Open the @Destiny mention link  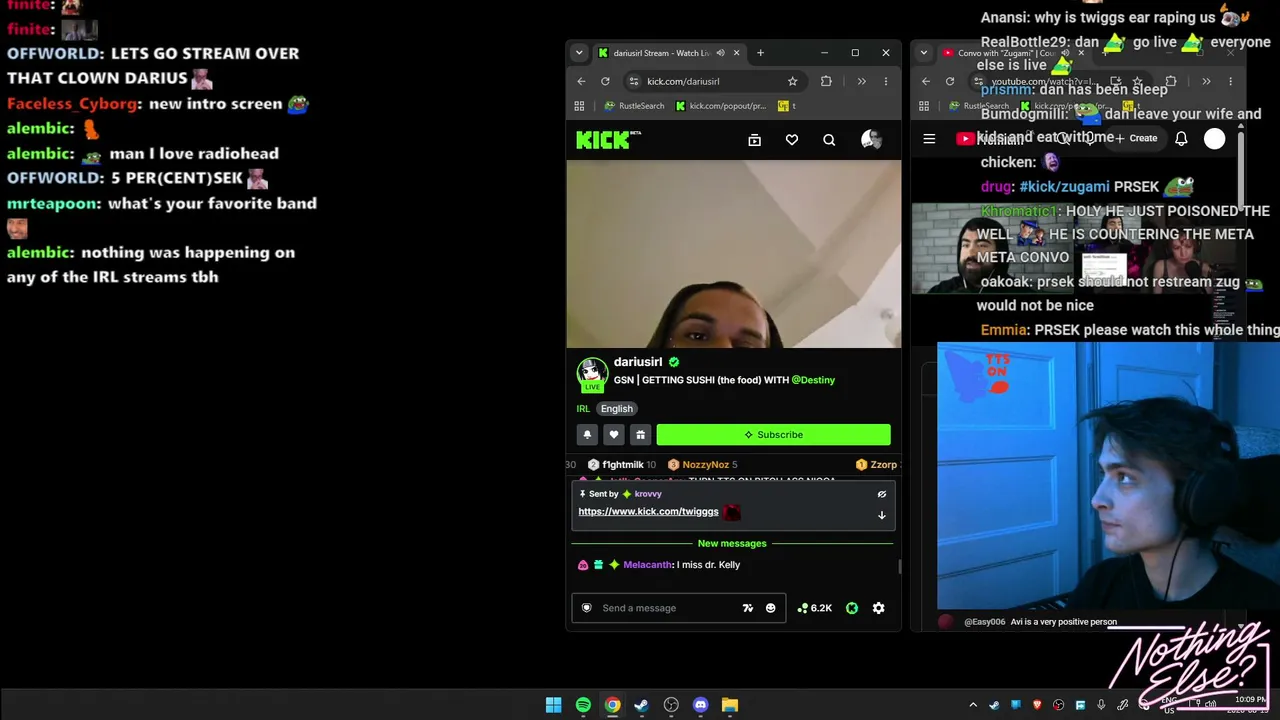813,380
